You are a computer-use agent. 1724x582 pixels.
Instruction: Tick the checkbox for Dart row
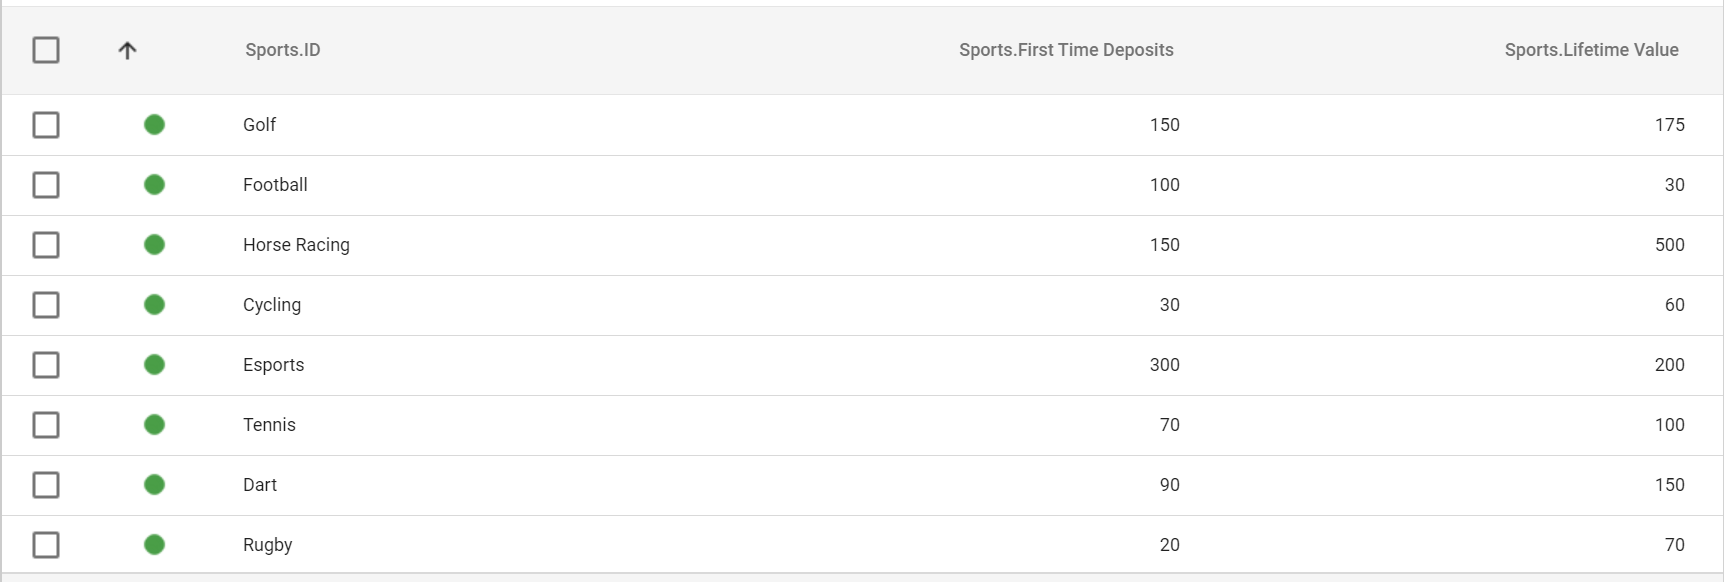(46, 485)
